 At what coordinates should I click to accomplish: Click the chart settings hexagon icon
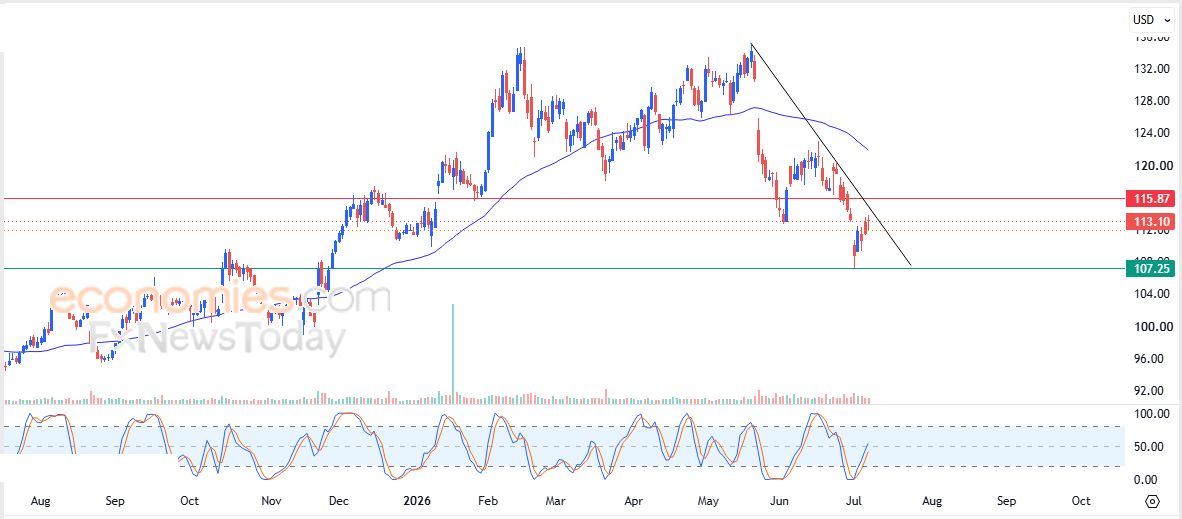(x=1152, y=502)
